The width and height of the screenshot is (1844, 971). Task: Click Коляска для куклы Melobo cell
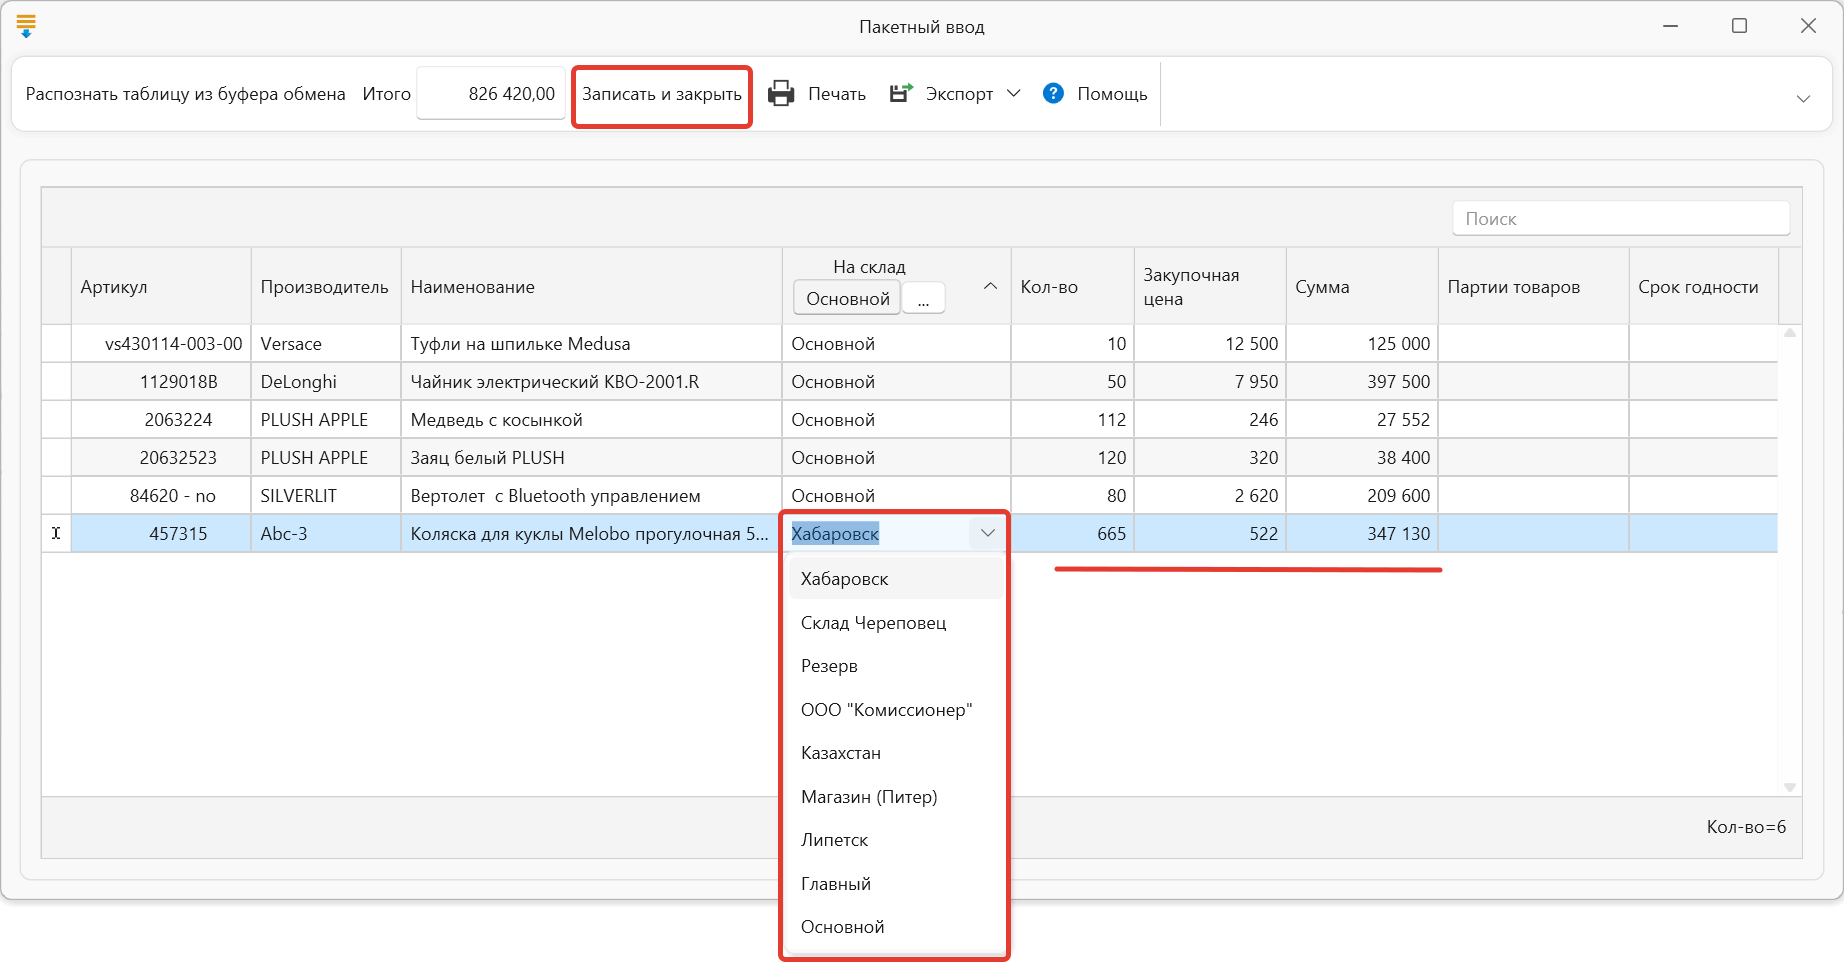[x=591, y=533]
